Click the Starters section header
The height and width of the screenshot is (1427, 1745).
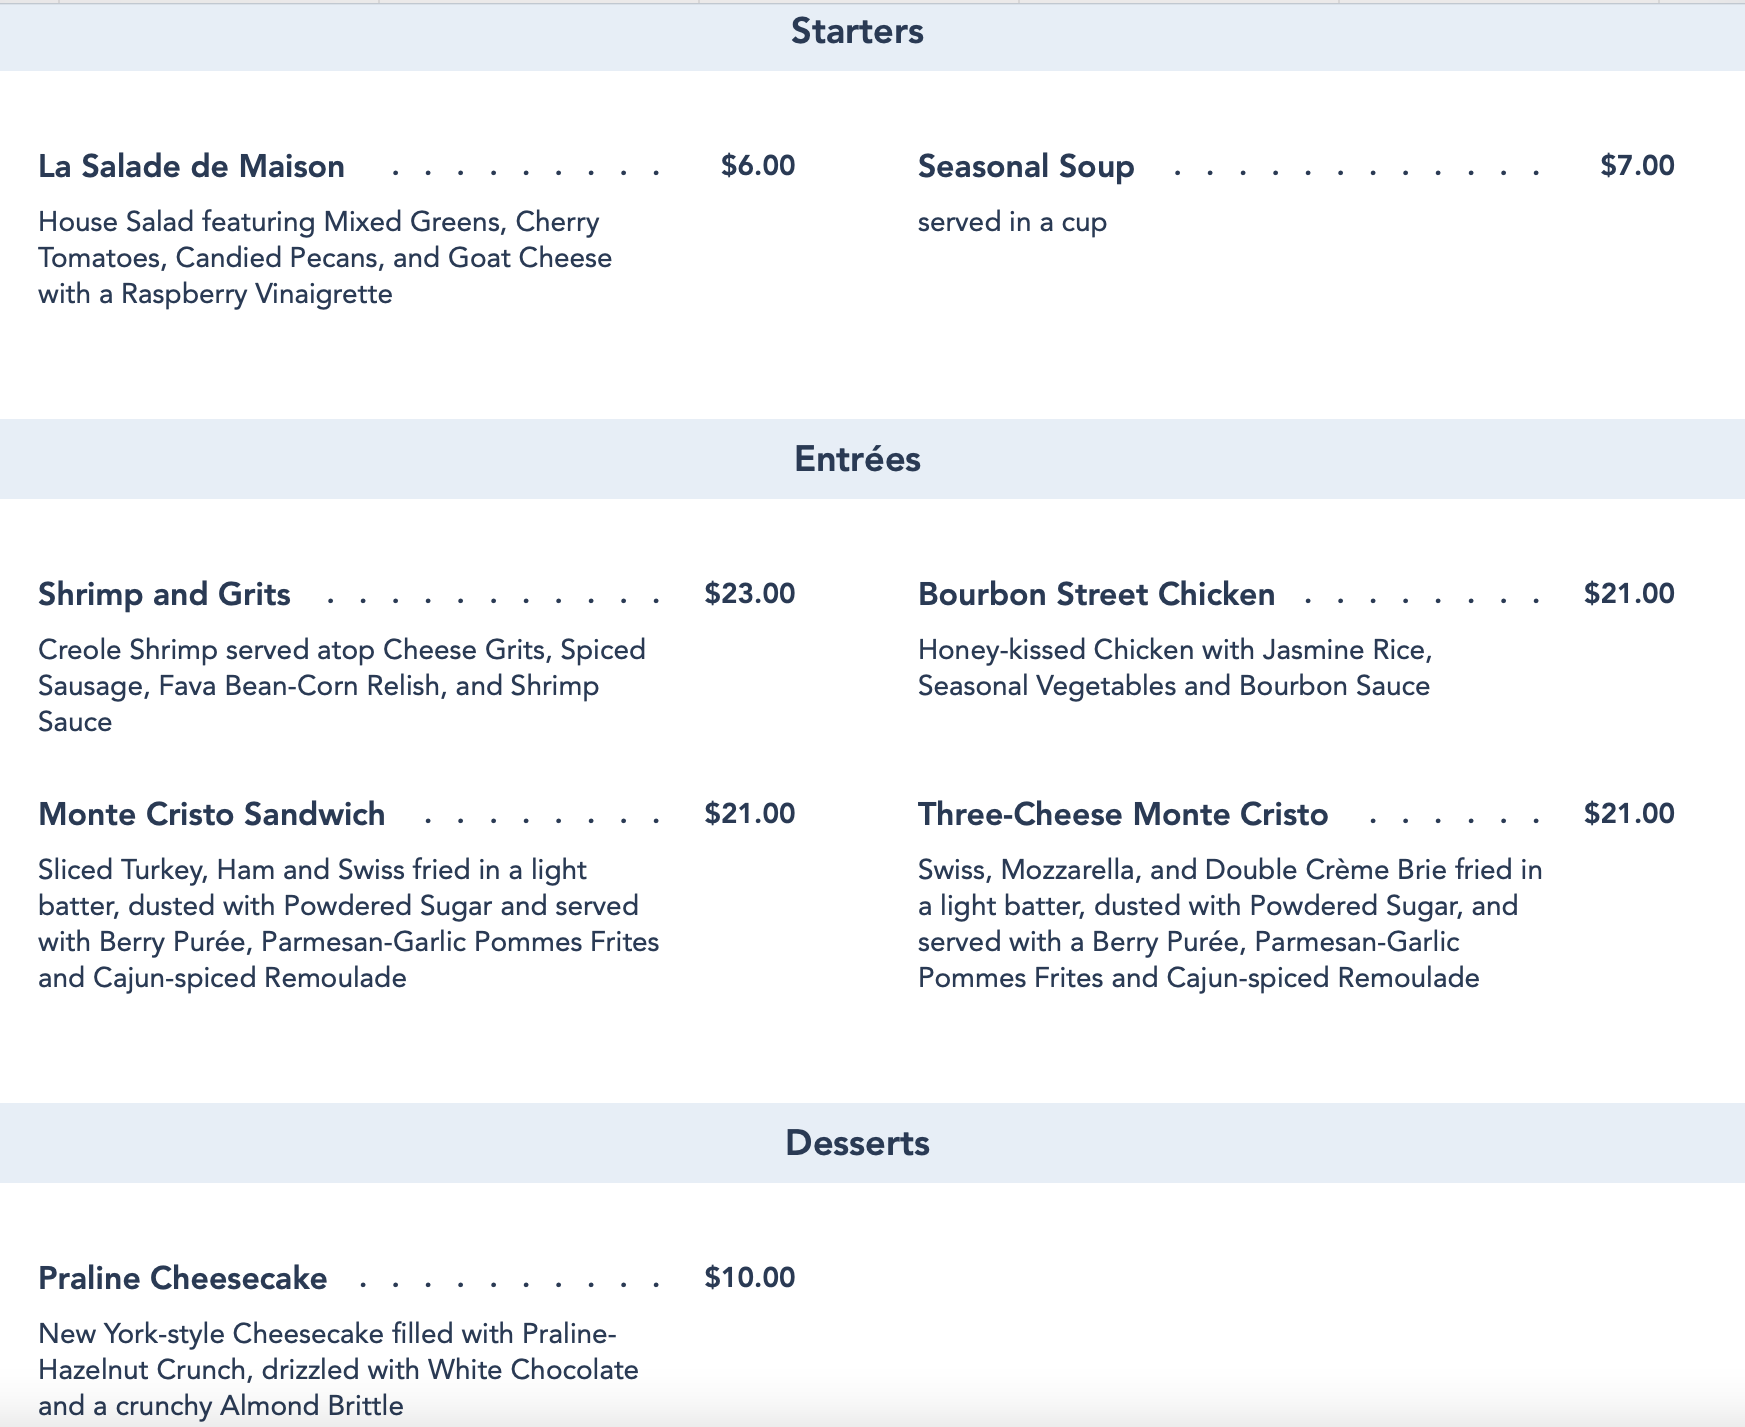tap(857, 32)
